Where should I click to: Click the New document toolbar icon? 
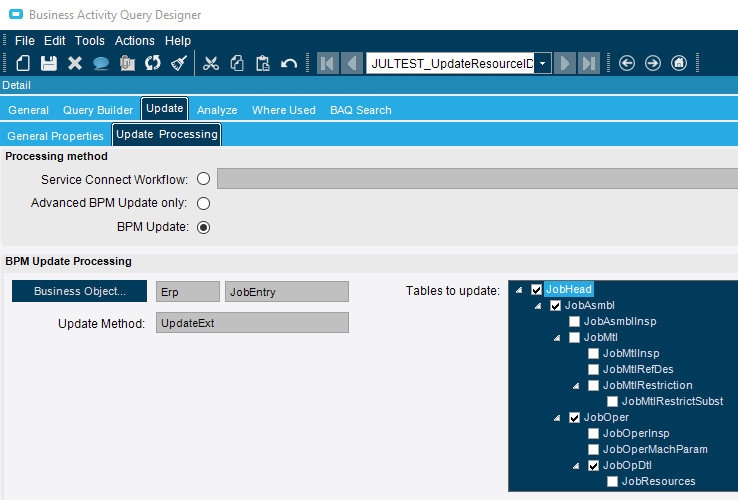(23, 63)
